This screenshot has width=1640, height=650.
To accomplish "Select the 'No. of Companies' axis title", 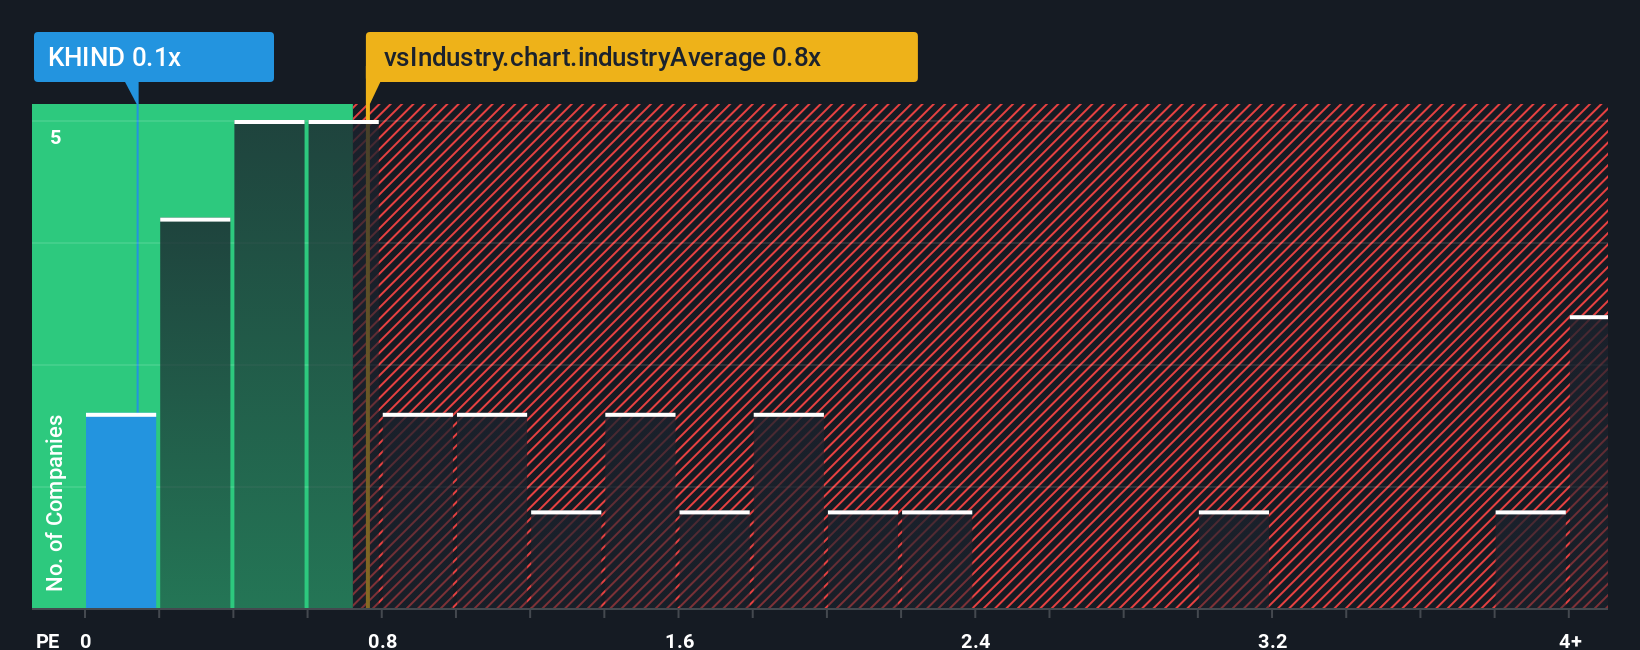I will click(x=55, y=503).
